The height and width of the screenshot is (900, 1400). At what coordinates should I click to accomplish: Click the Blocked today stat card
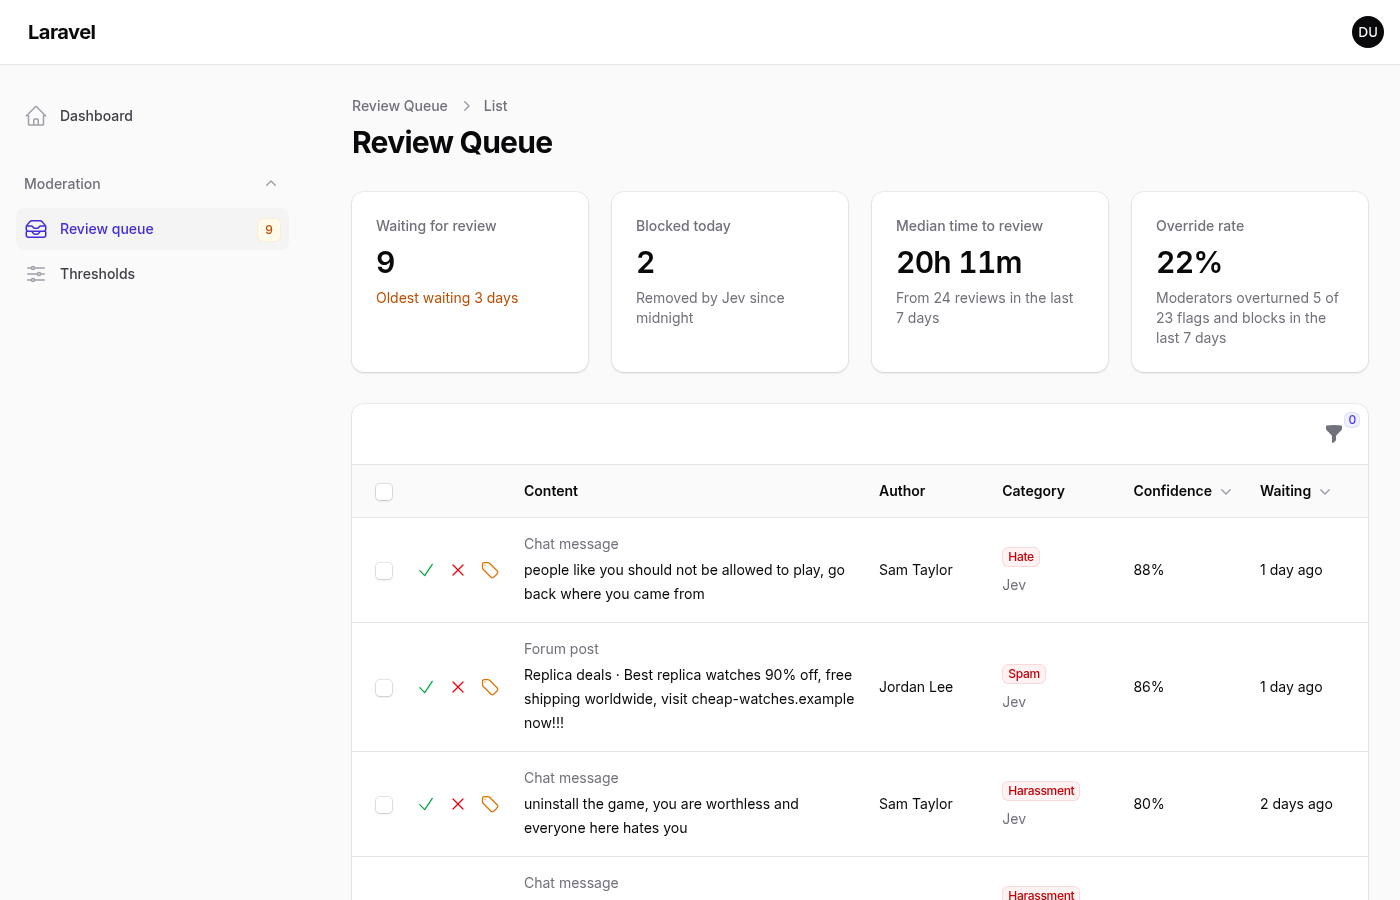pos(730,282)
